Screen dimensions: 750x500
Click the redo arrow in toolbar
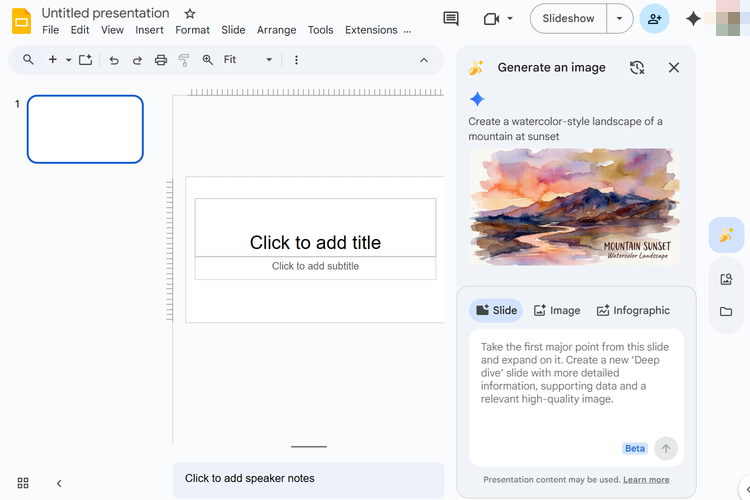(x=137, y=60)
